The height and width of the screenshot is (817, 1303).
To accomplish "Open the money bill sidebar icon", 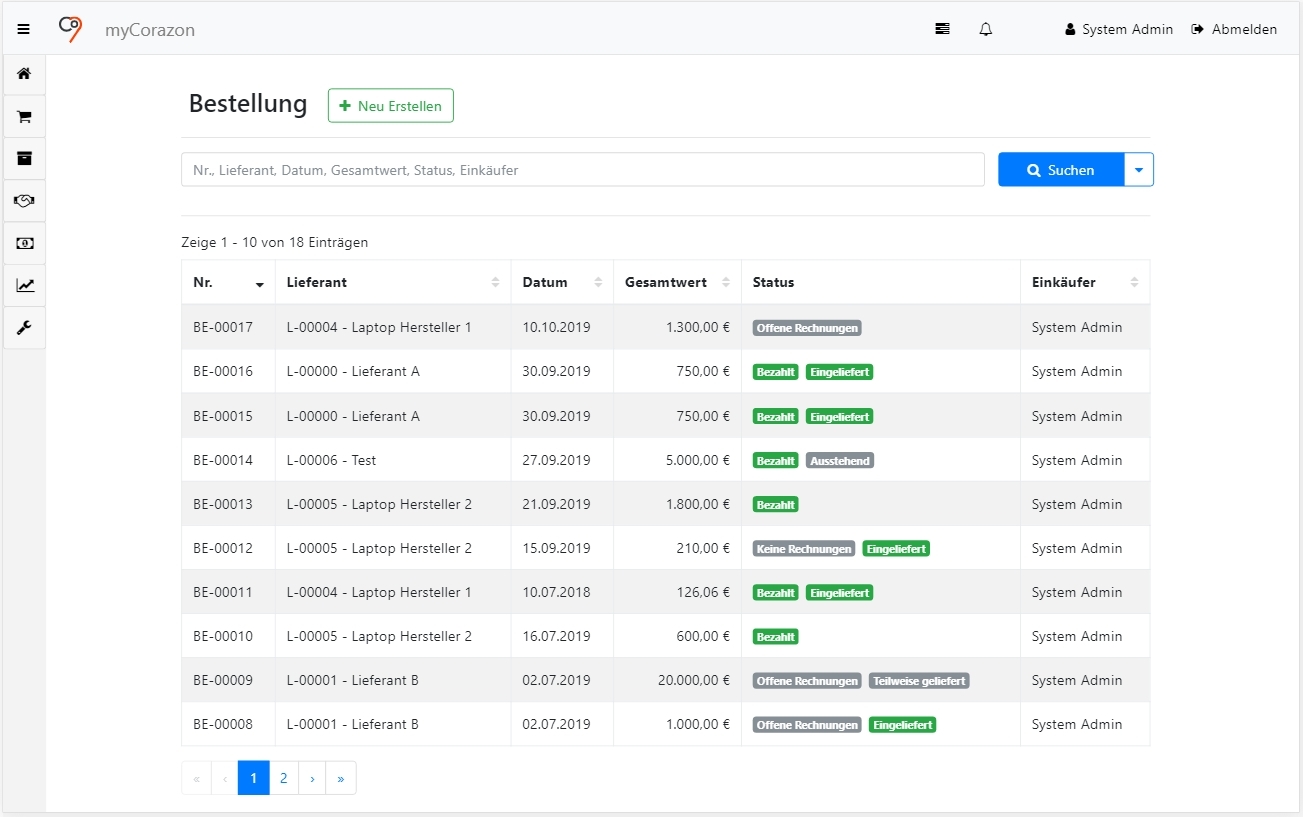I will pos(24,243).
